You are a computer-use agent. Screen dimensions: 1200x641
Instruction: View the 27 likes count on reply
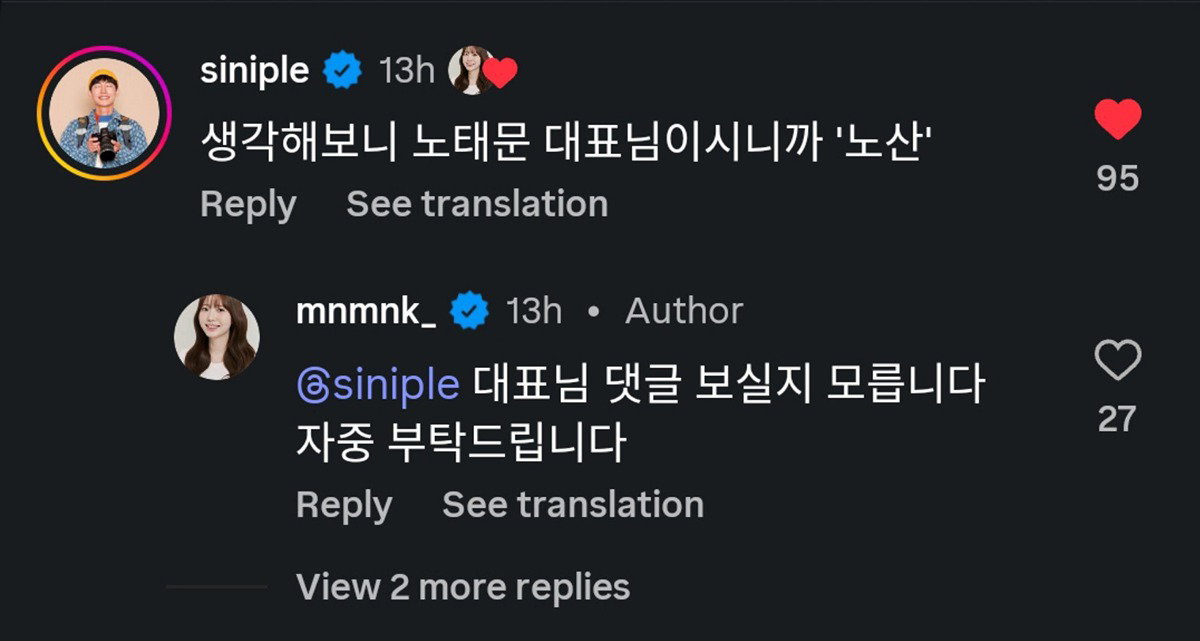click(1117, 419)
